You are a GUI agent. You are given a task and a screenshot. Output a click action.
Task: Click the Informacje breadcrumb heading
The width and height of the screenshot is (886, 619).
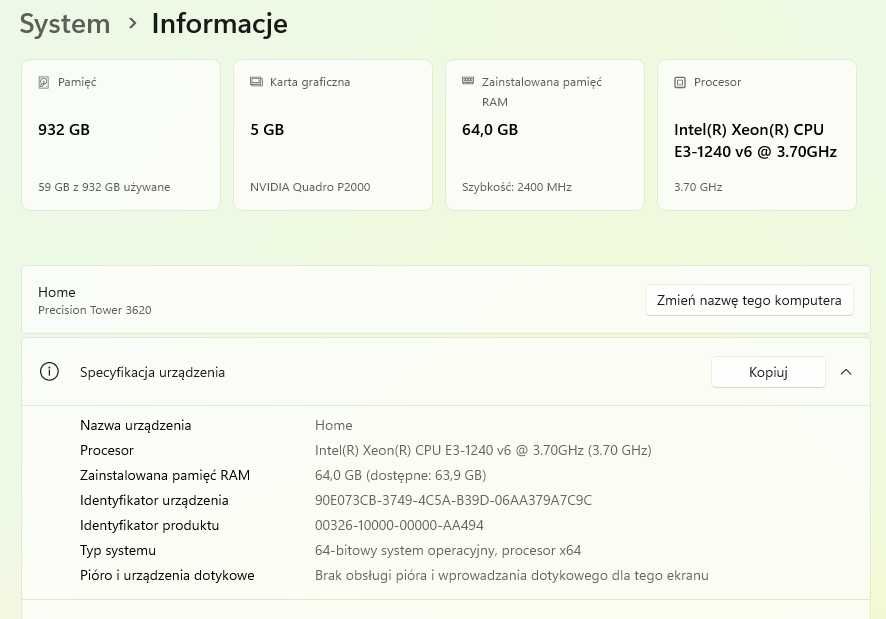[220, 25]
